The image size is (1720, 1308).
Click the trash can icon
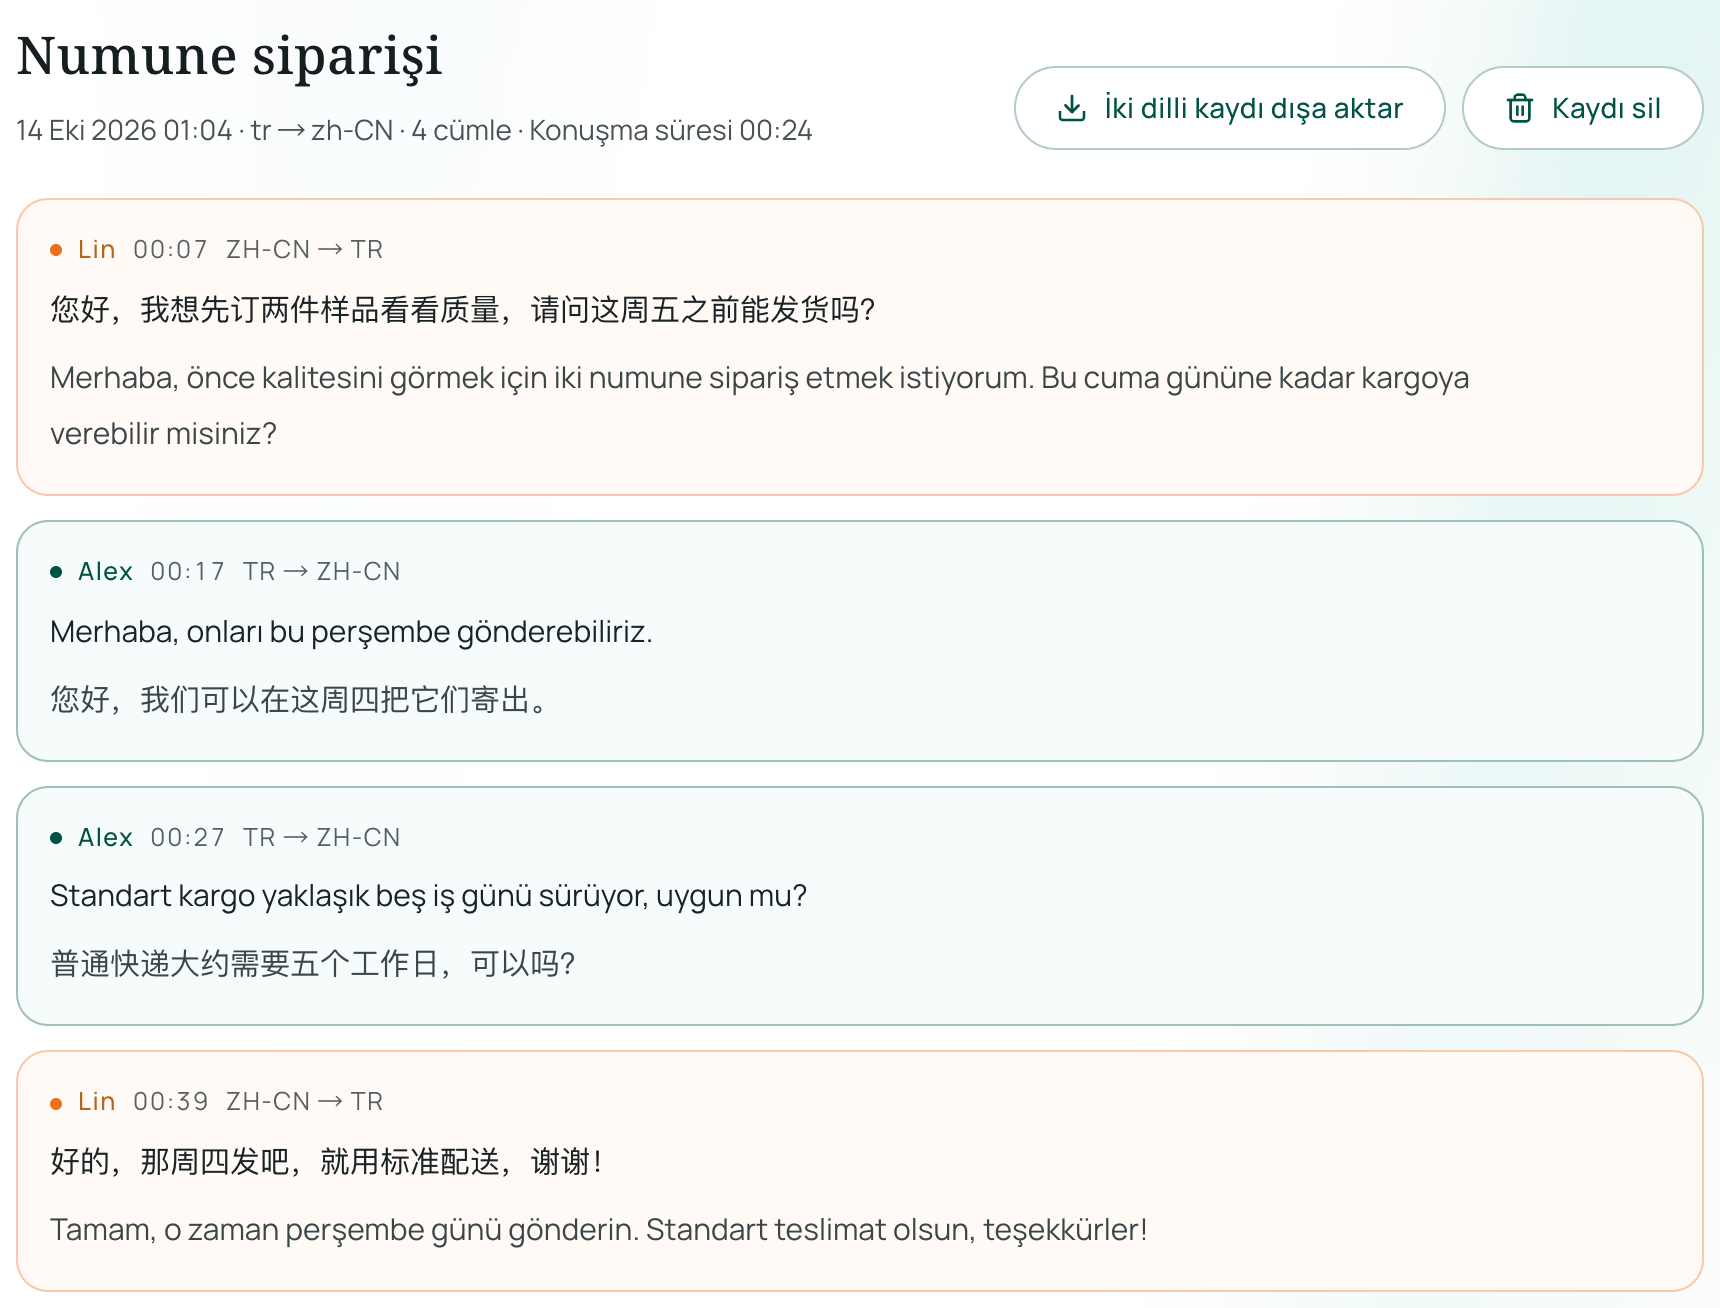[1519, 108]
